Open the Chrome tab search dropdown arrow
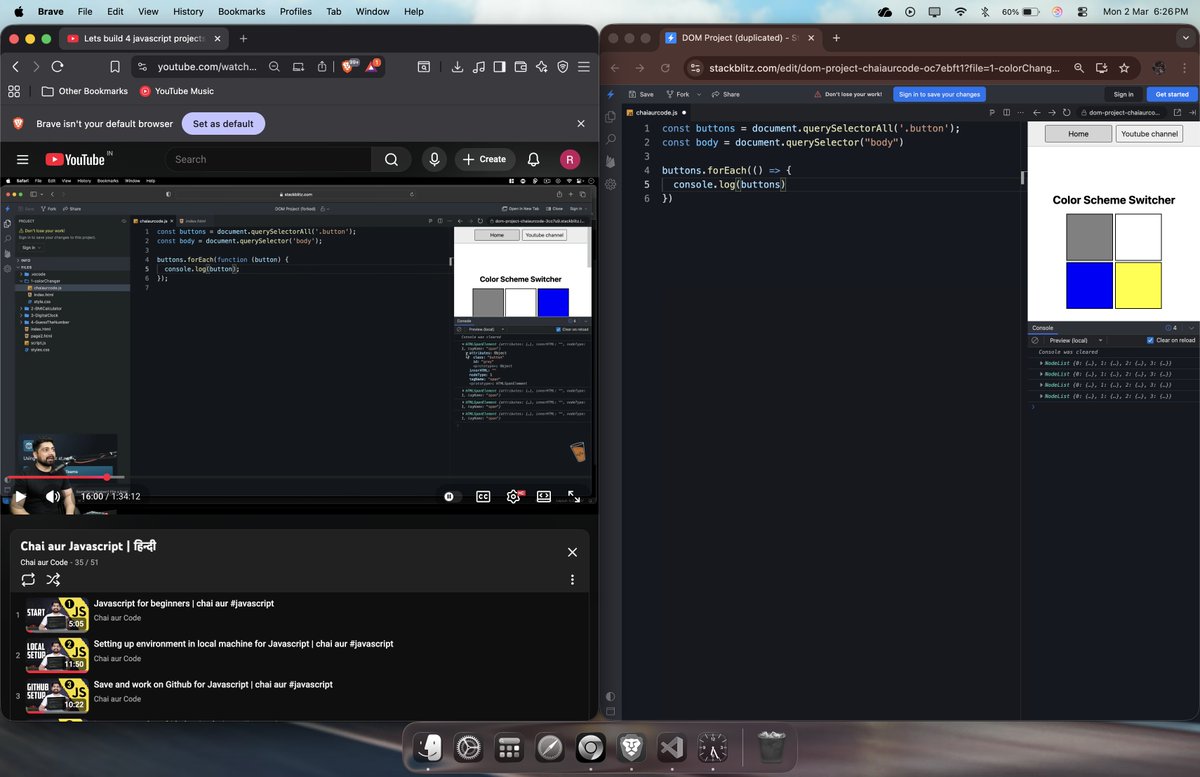Screen dimensions: 1200x777 click(x=1186, y=38)
